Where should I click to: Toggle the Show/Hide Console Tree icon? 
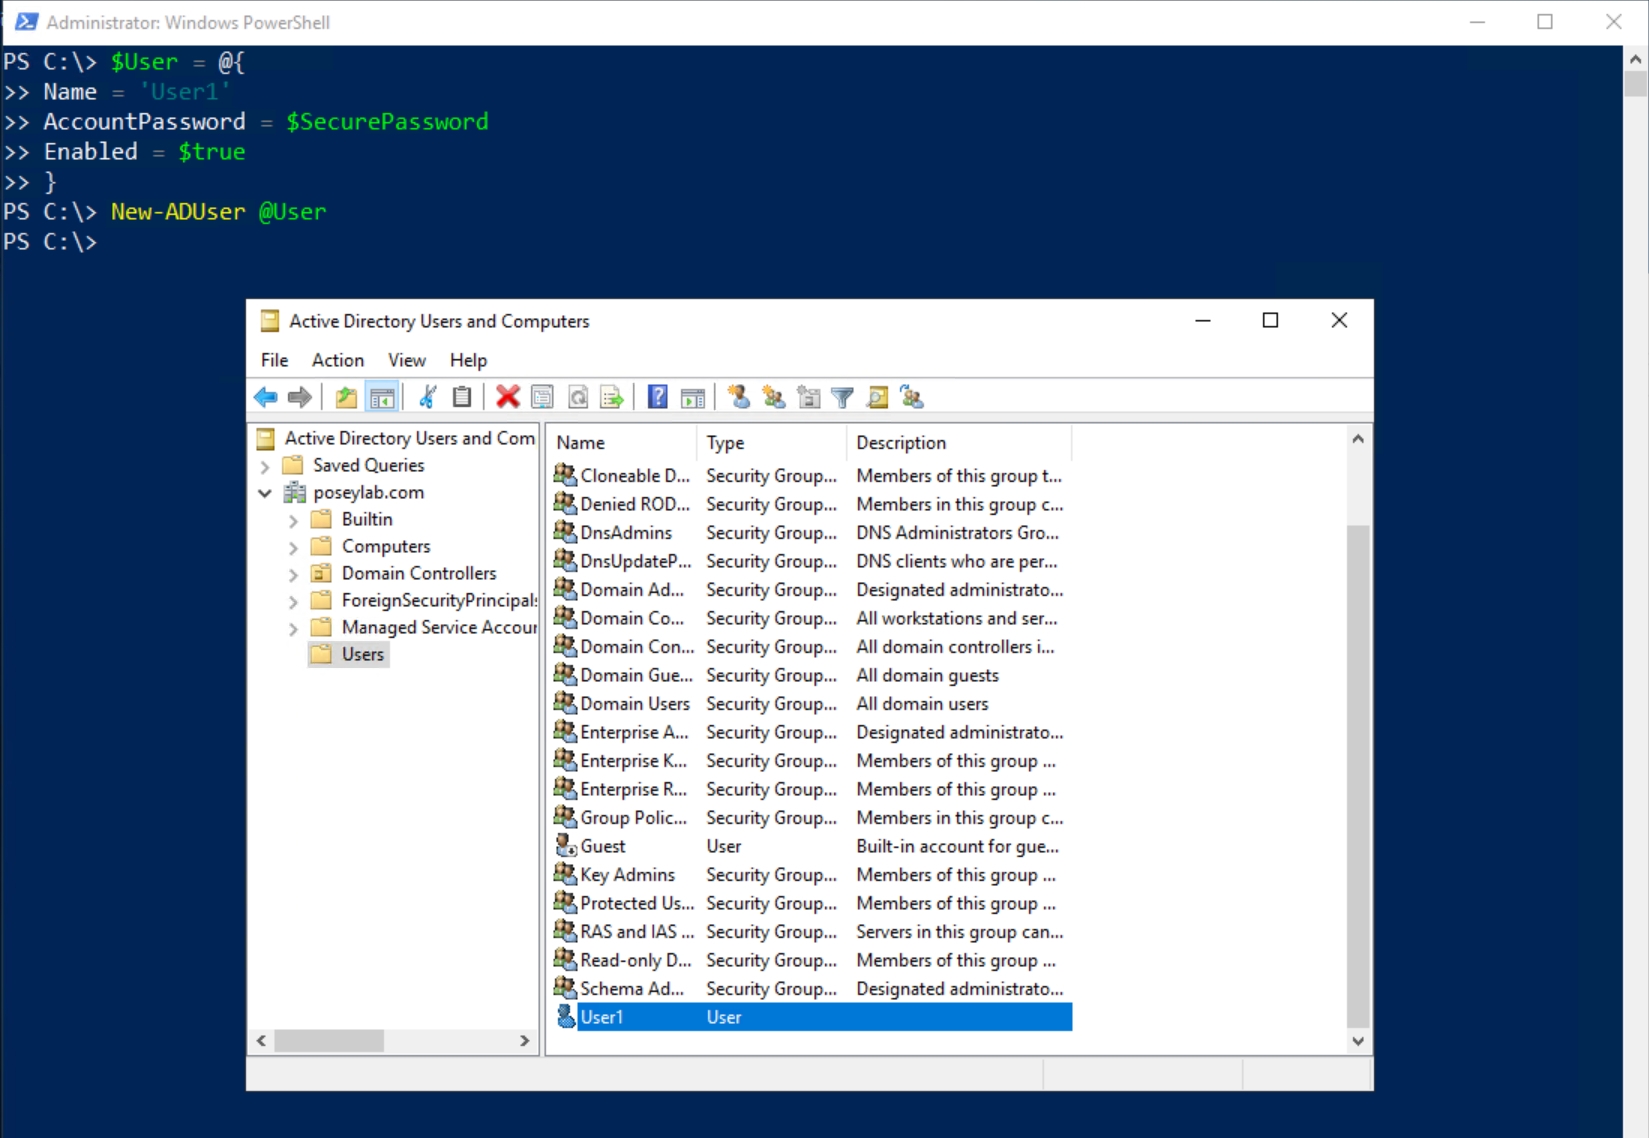[382, 397]
